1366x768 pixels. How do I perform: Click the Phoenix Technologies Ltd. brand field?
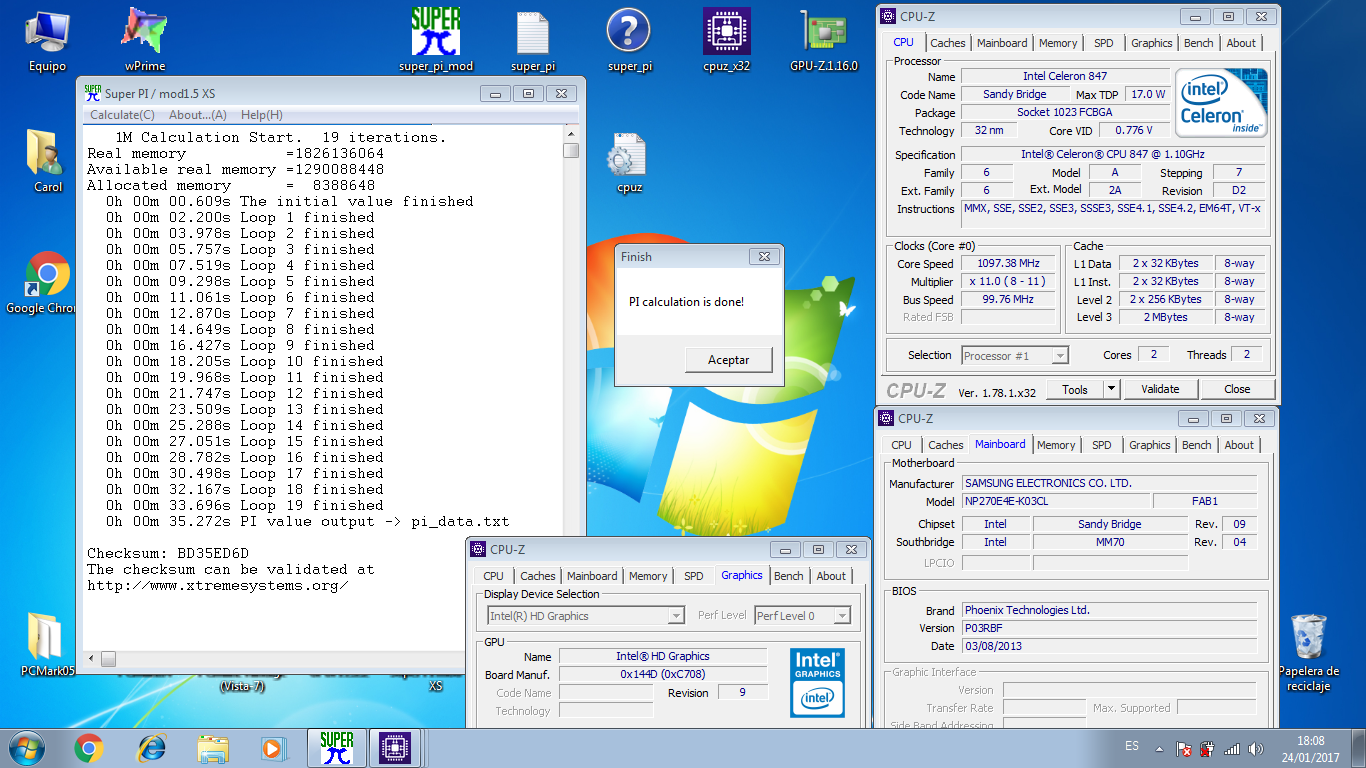tap(1109, 610)
